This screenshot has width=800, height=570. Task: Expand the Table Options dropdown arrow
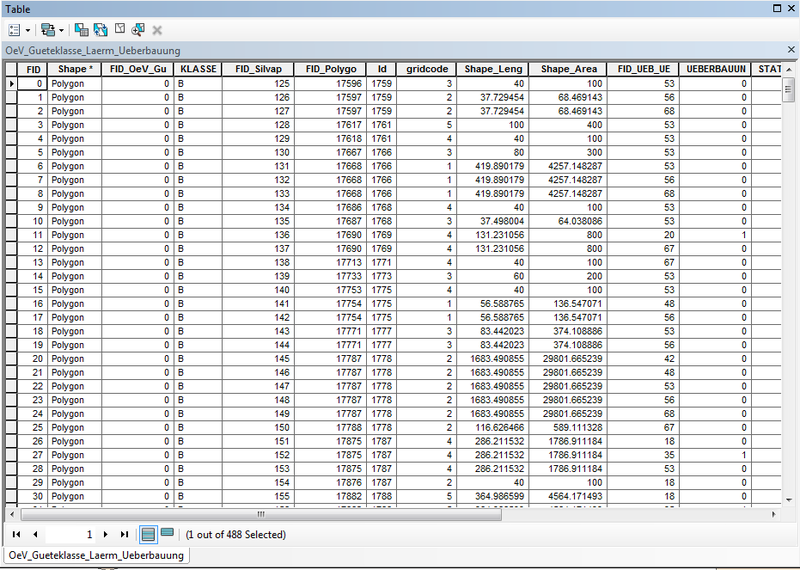pyautogui.click(x=27, y=31)
